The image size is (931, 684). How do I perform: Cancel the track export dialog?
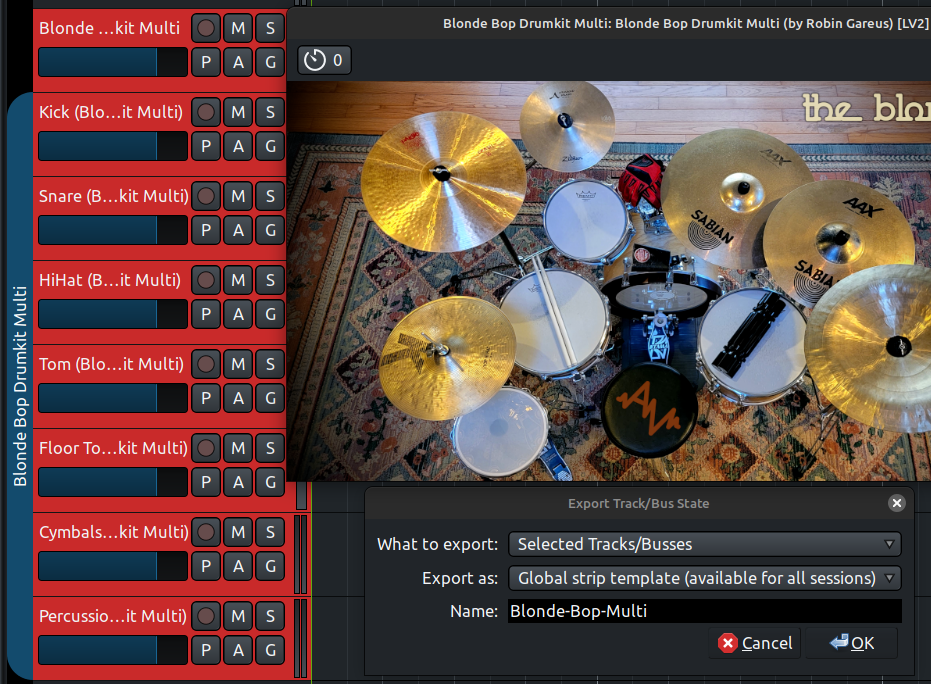755,643
